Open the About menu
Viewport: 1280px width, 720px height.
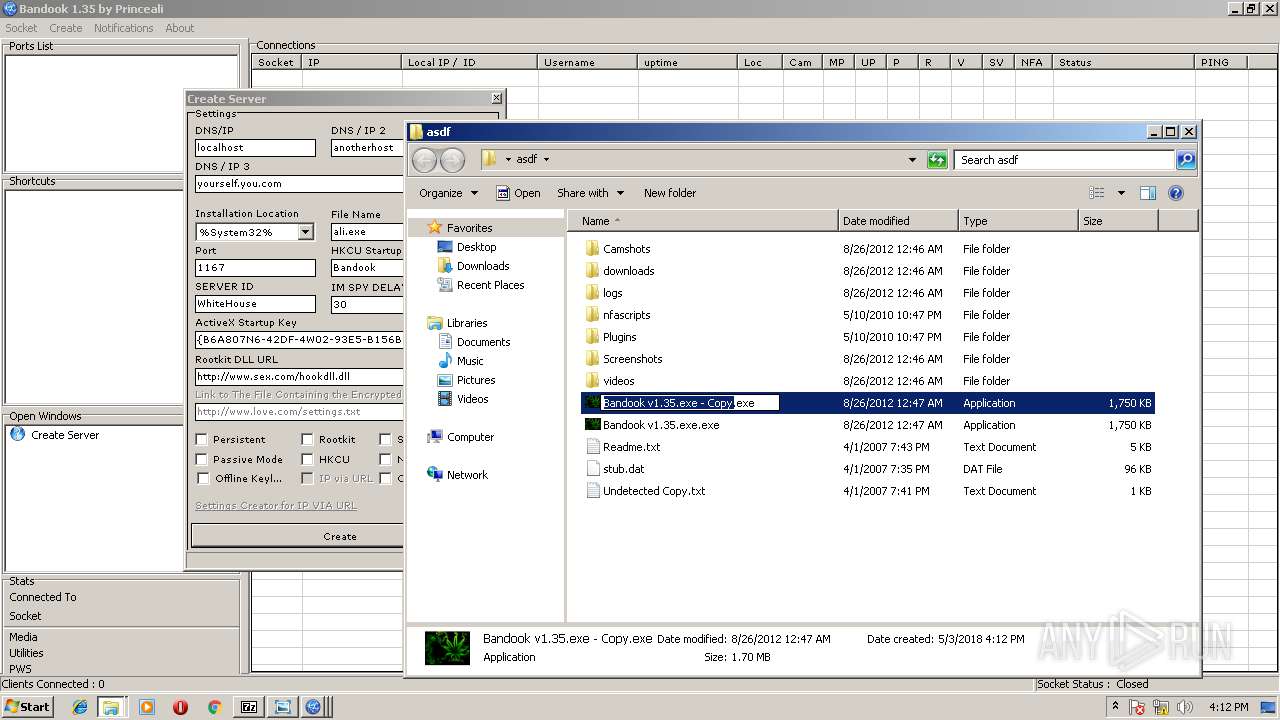pyautogui.click(x=180, y=28)
